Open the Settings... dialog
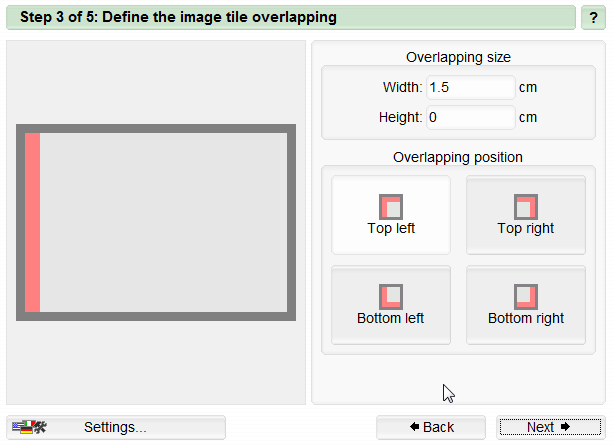 point(116,427)
